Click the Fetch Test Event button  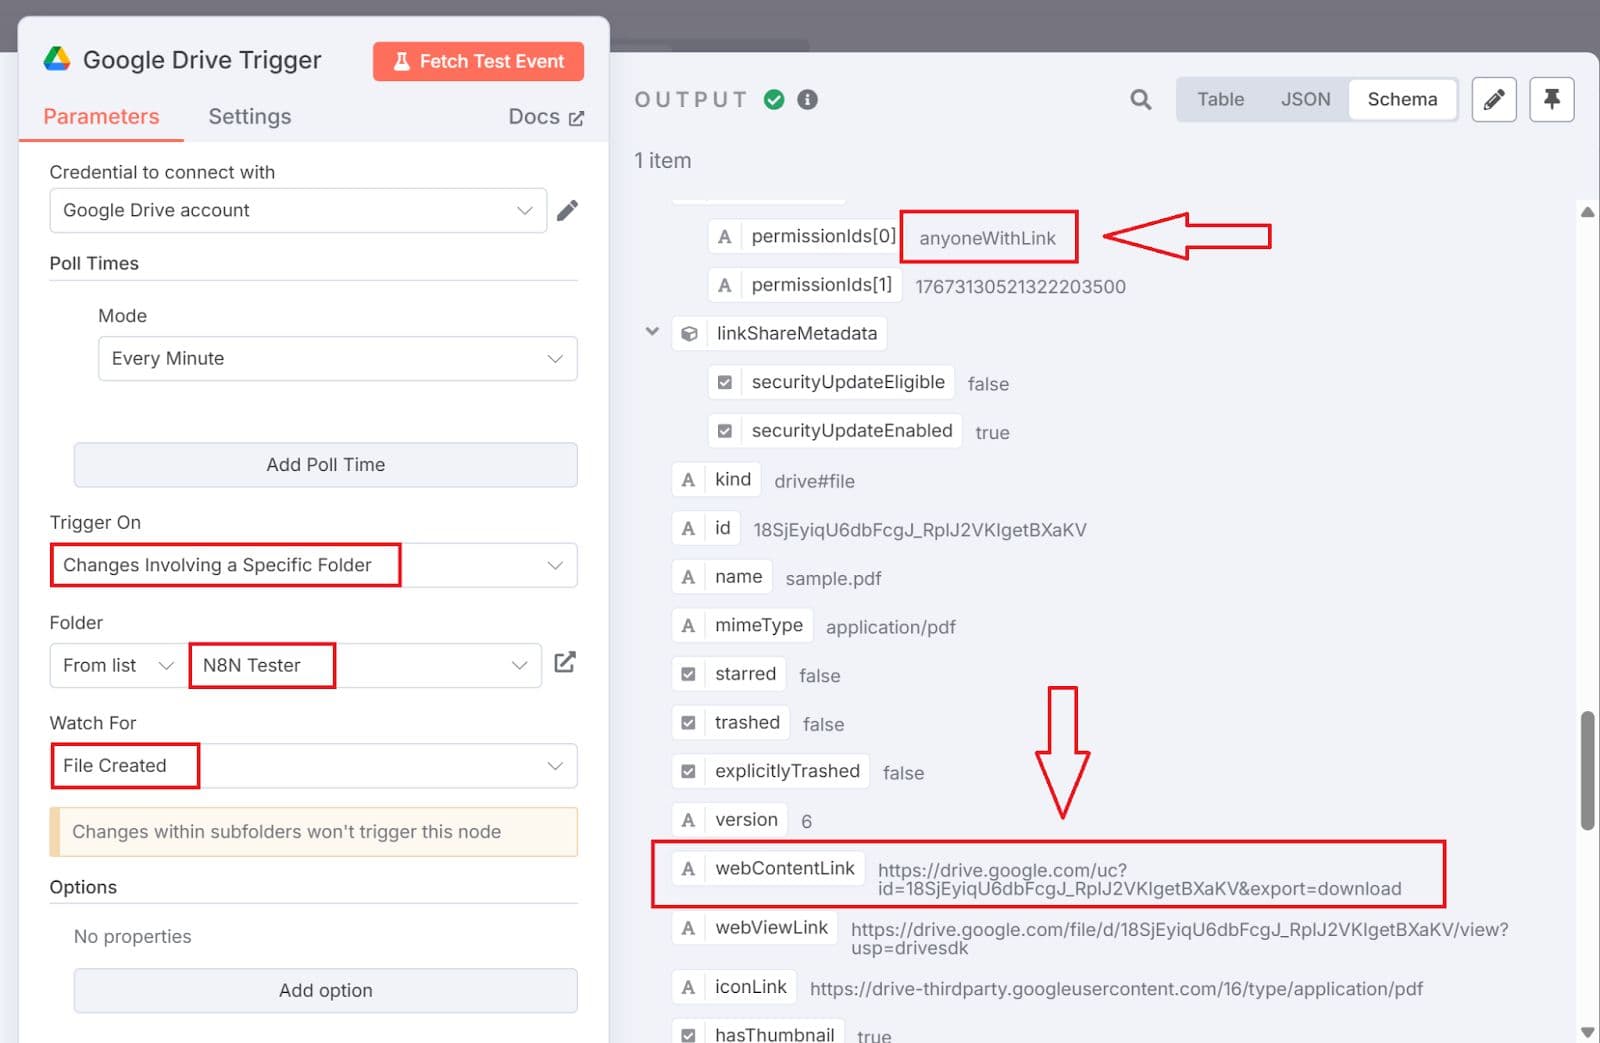pos(478,61)
